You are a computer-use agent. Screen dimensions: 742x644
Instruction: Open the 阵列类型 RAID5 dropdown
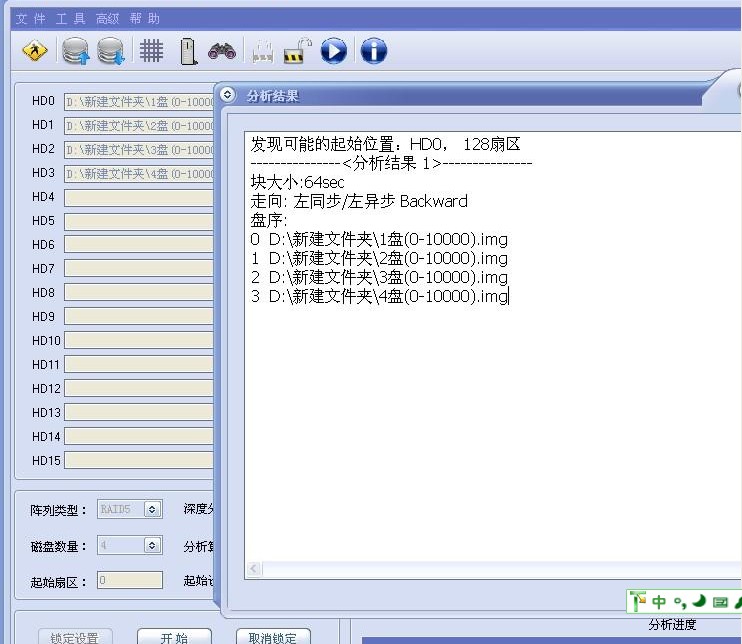pos(152,509)
